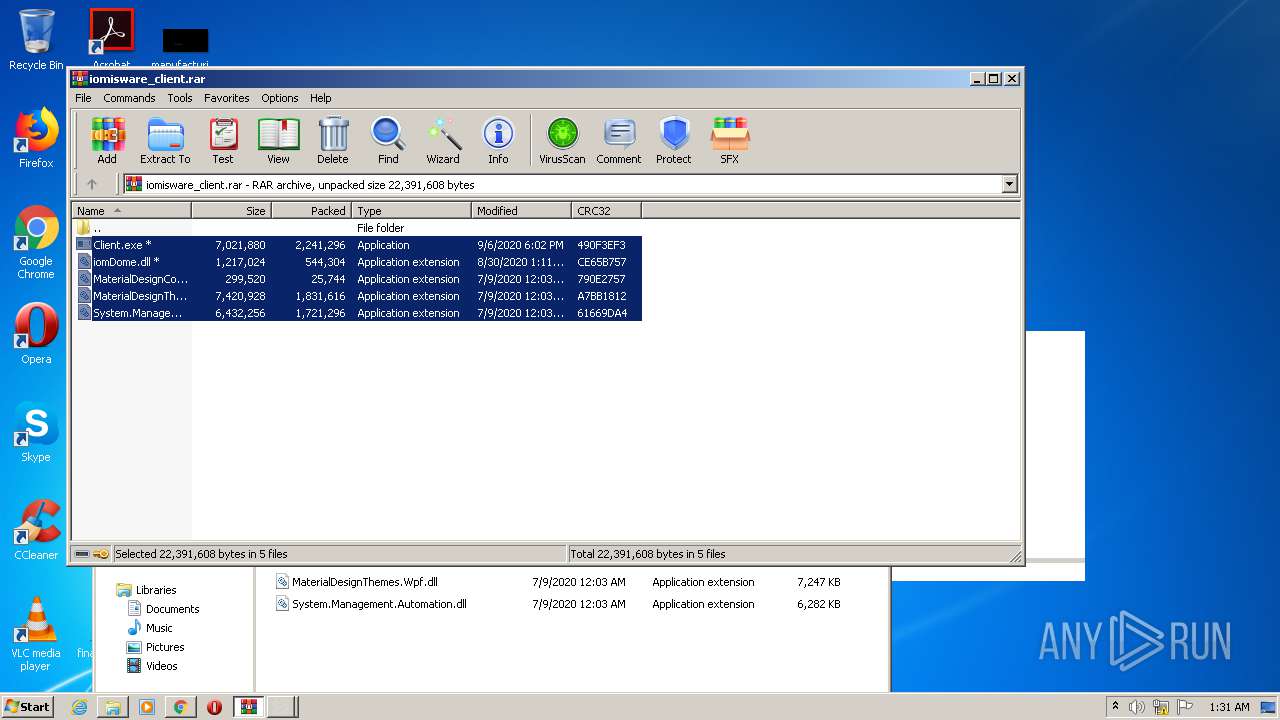The width and height of the screenshot is (1280, 720).
Task: Open the Help menu
Action: (x=320, y=98)
